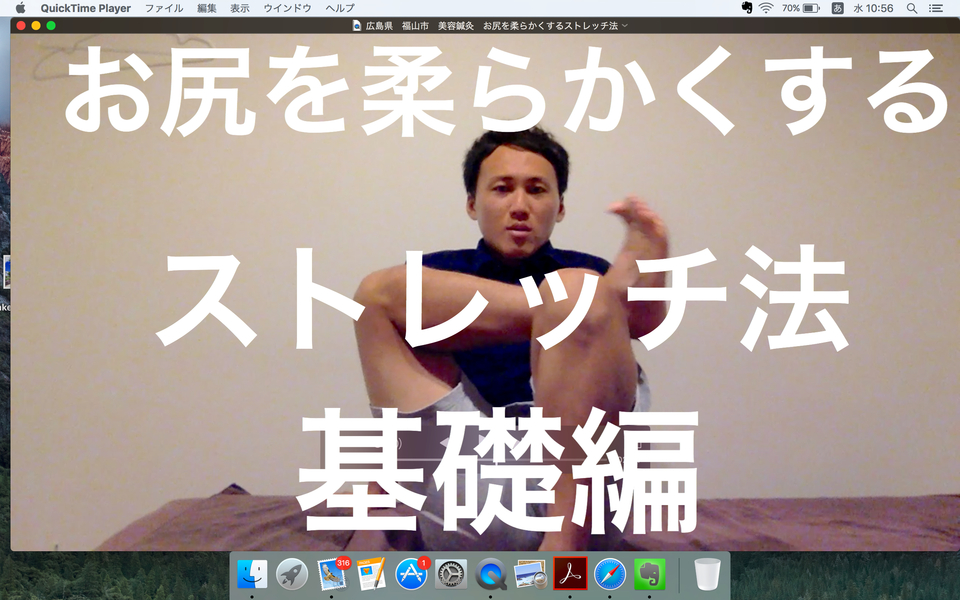Open Pages from the Dock
The width and height of the screenshot is (960, 600).
(371, 574)
